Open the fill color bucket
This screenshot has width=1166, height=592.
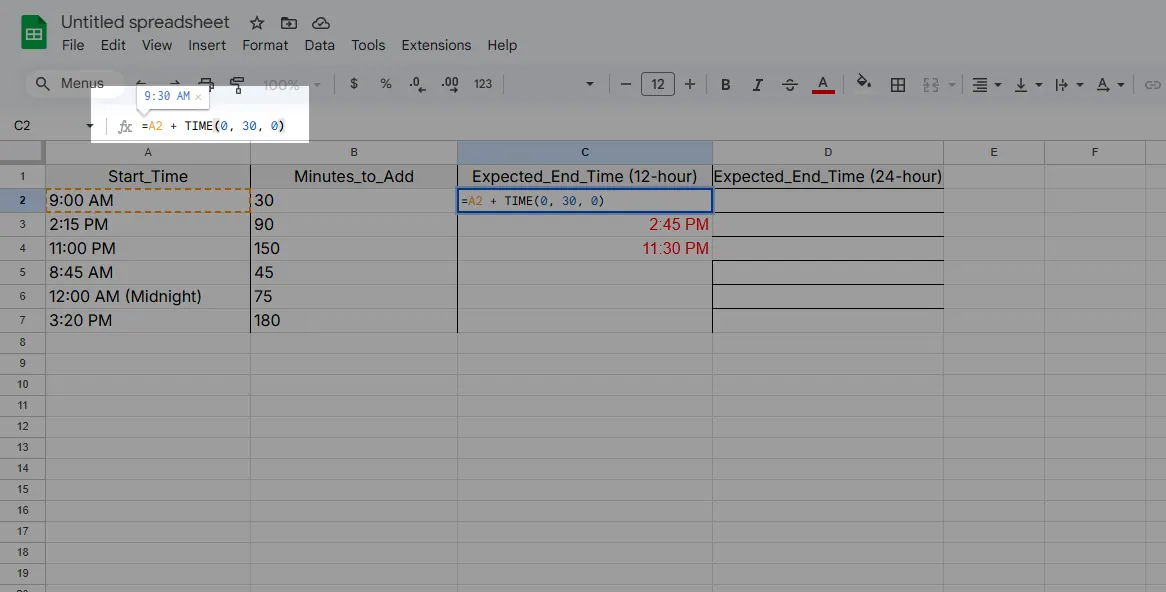point(864,84)
